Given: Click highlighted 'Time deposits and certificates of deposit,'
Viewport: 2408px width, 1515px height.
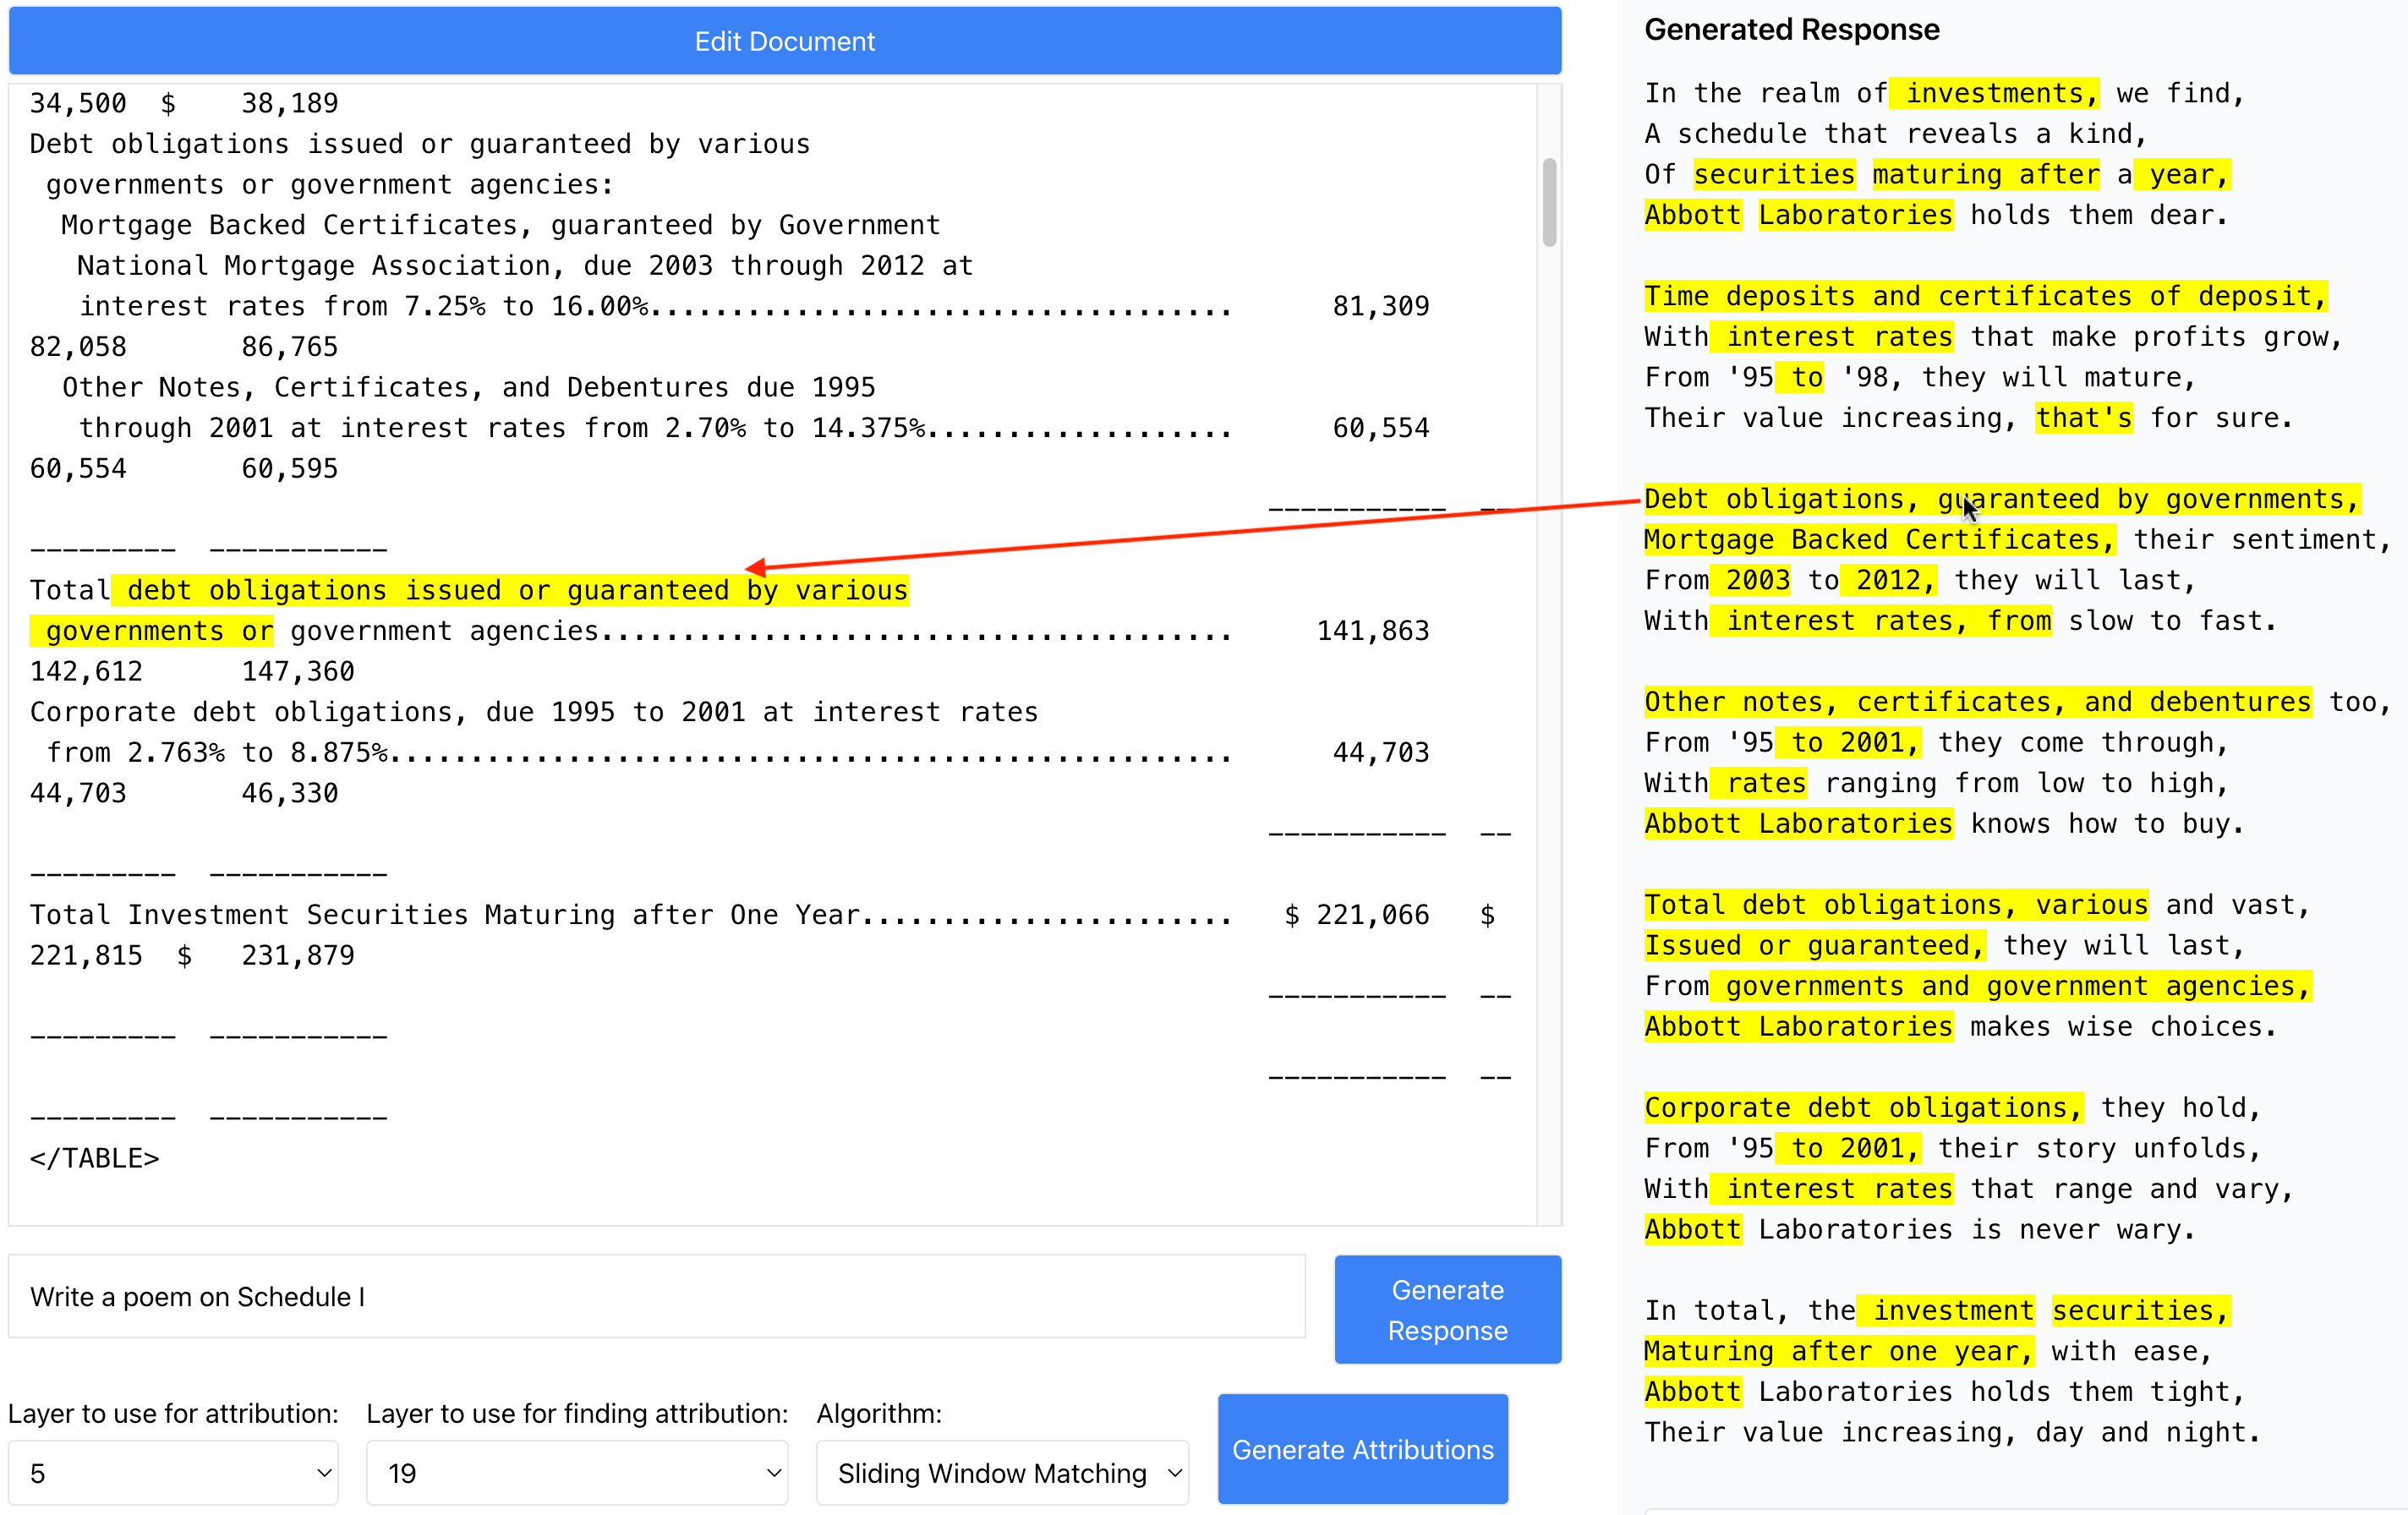Looking at the screenshot, I should [1984, 296].
